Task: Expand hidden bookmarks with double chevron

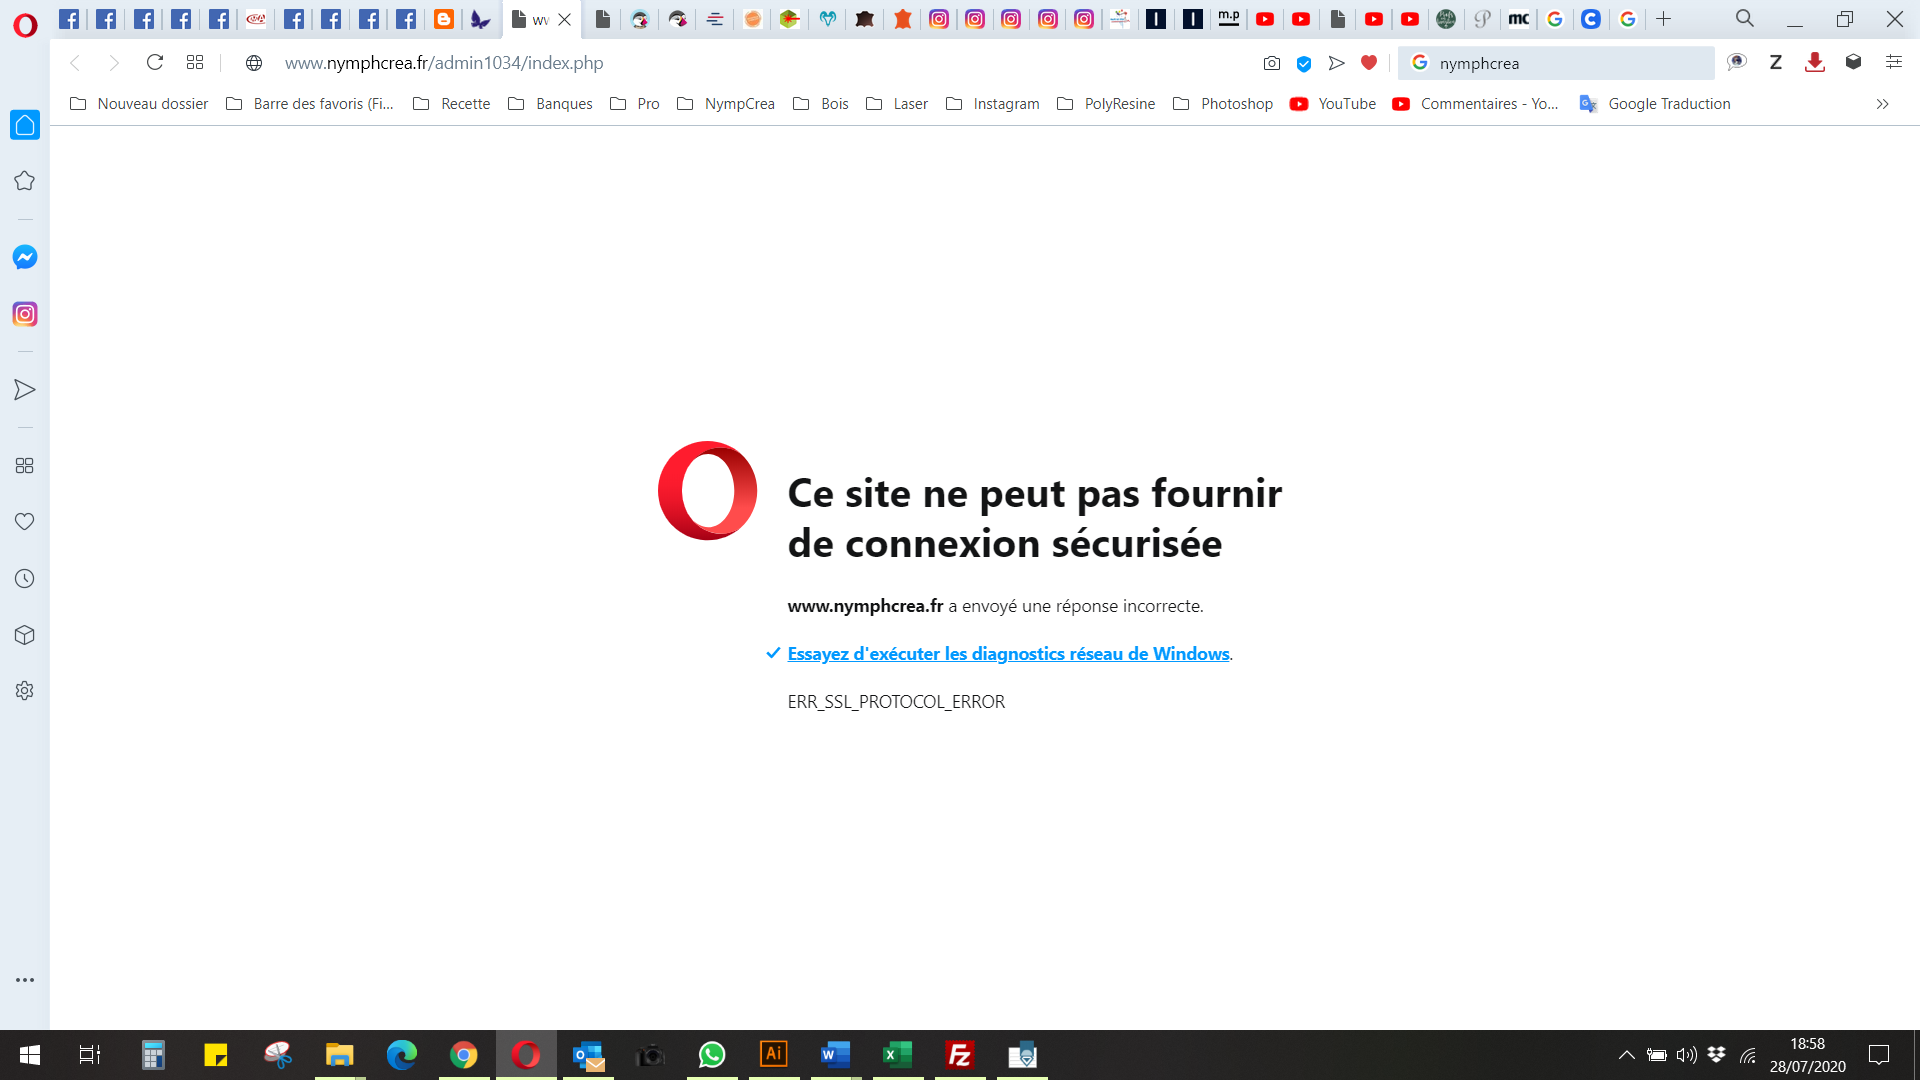Action: pos(1882,104)
